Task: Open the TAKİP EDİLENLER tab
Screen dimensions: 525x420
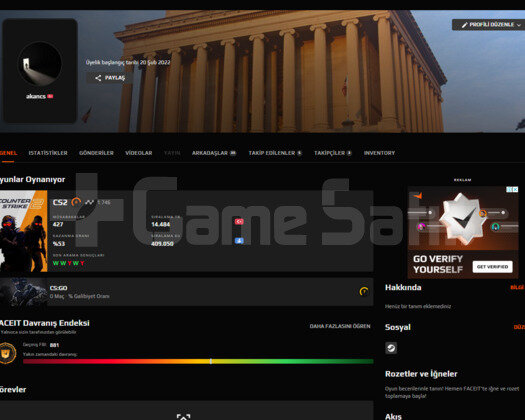Action: 275,153
